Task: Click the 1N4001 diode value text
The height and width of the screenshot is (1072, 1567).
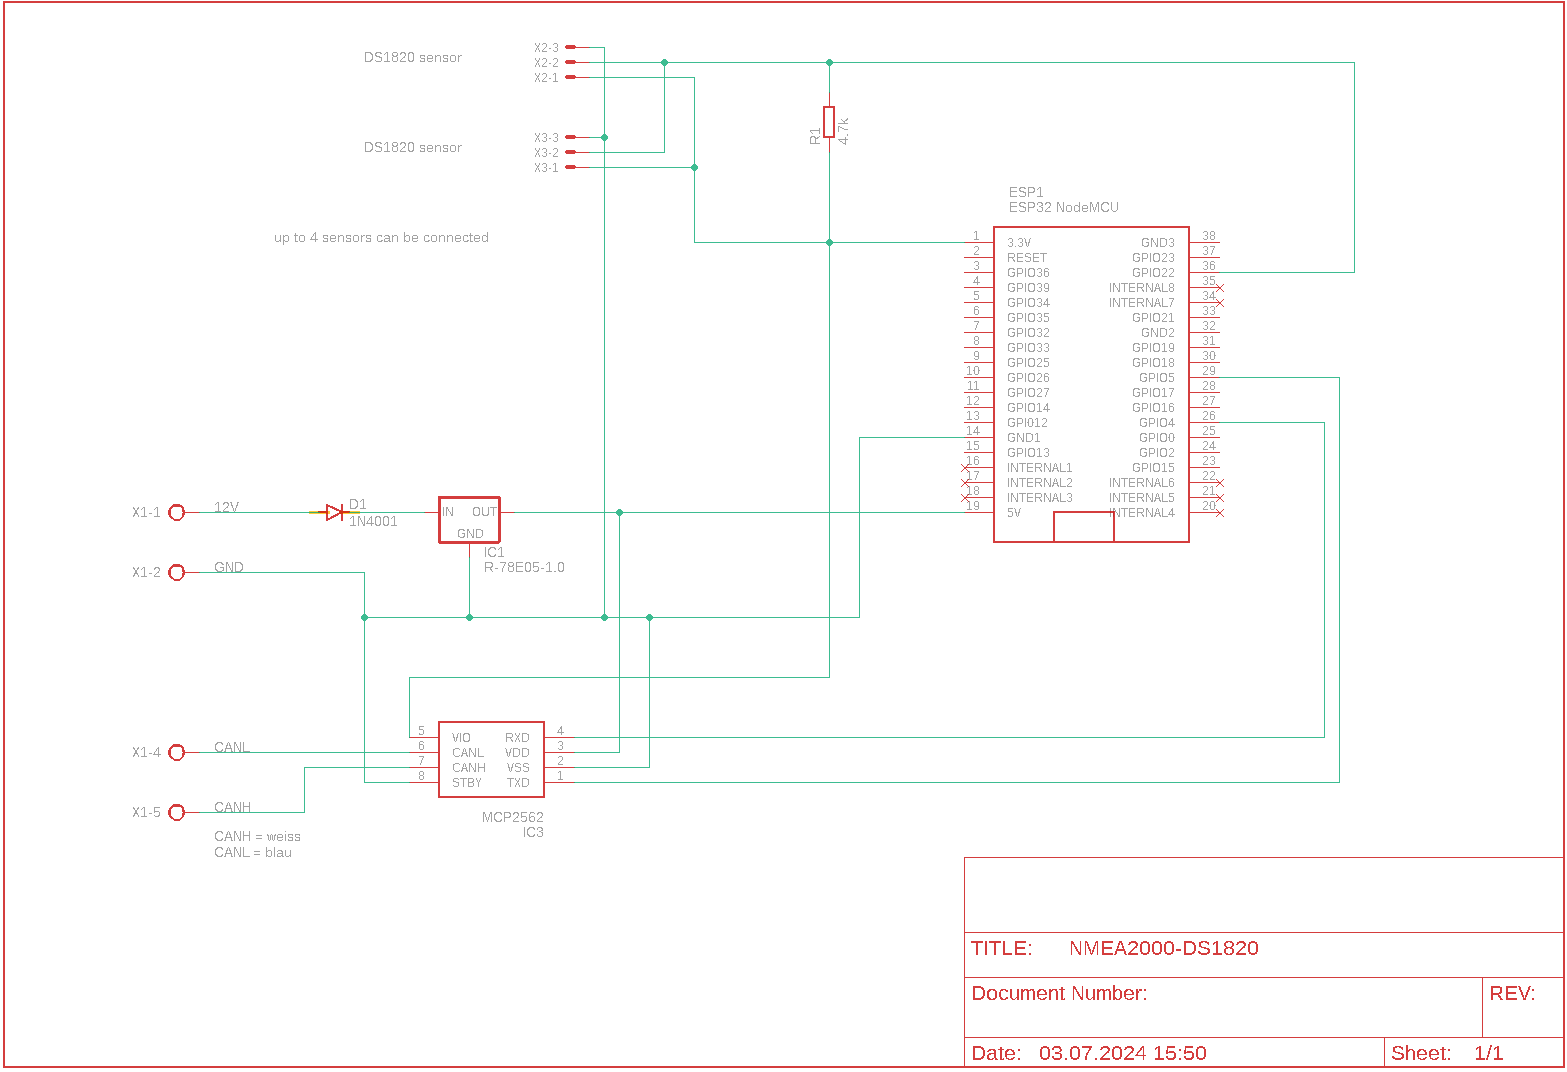Action: (373, 521)
